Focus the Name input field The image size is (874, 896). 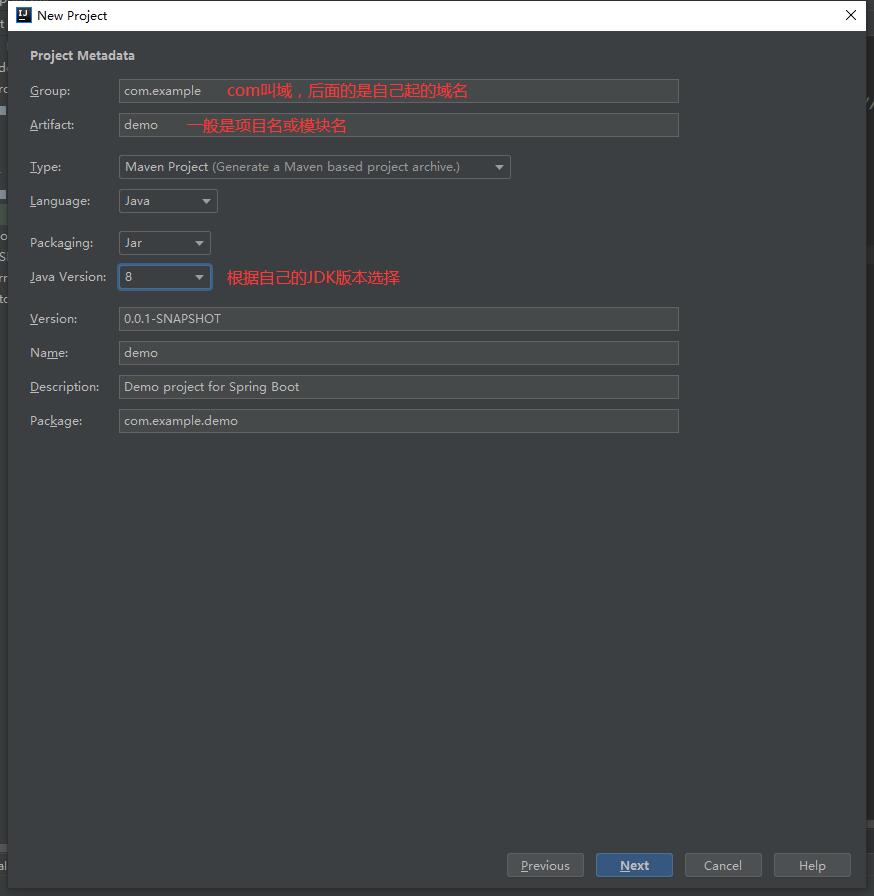398,353
